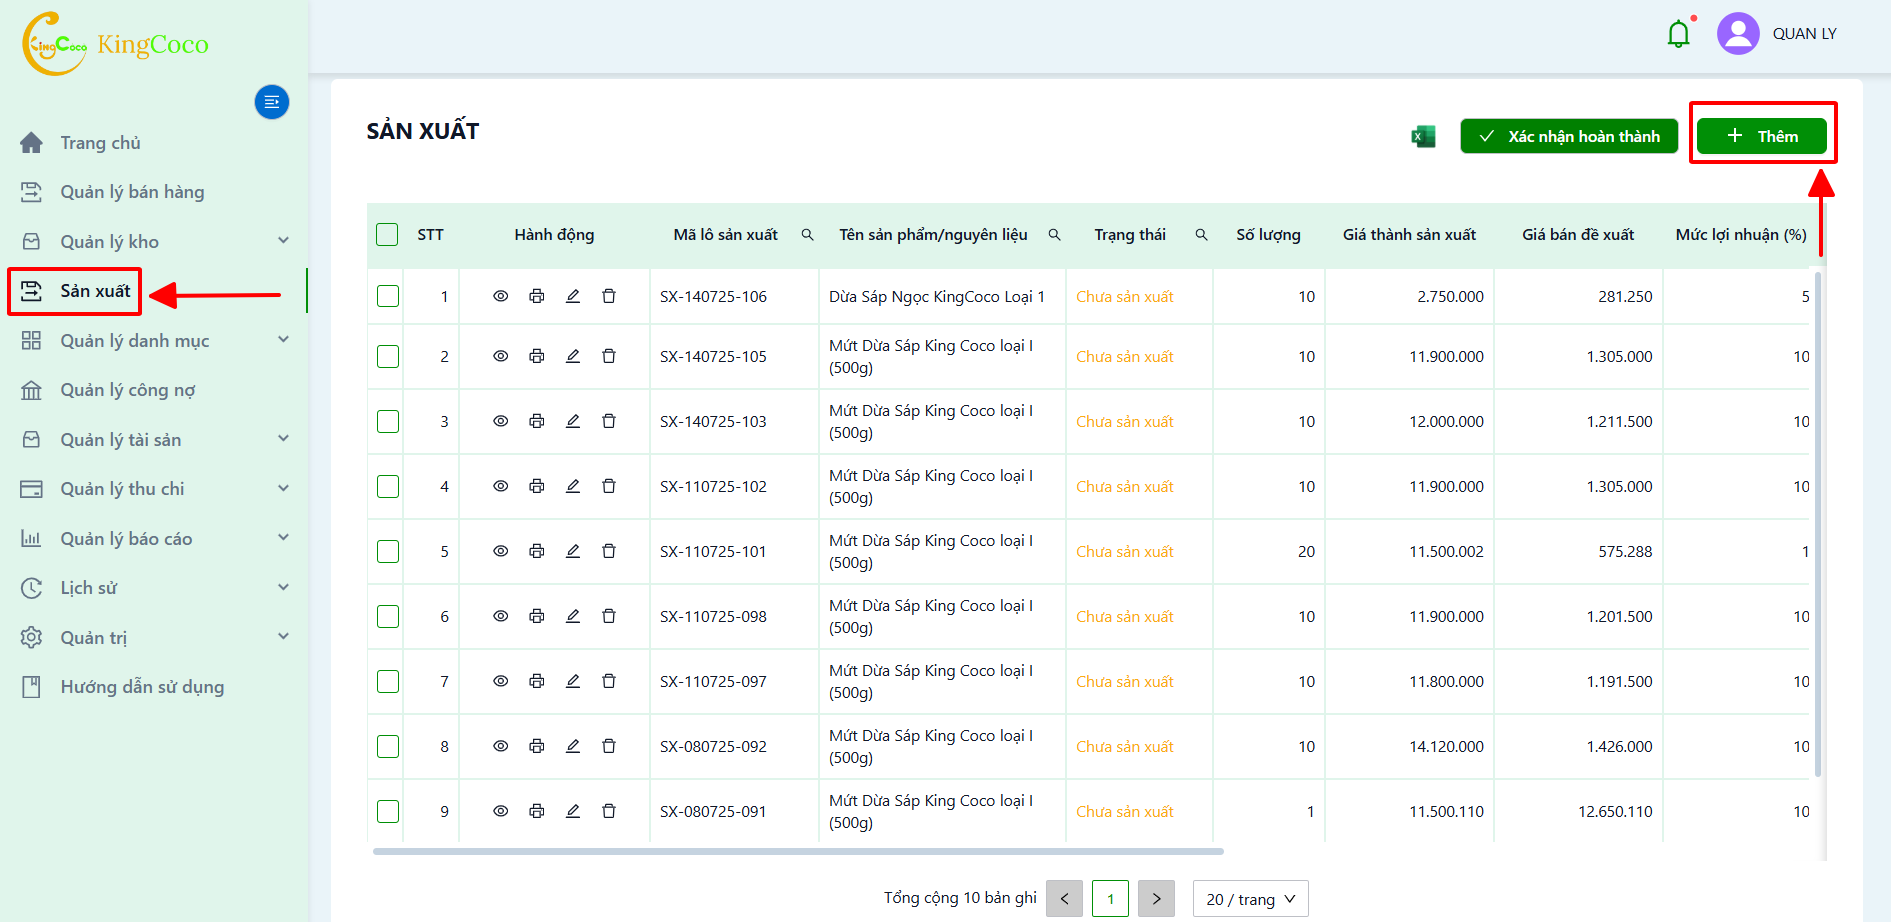Collapse sidebar with the blue menu button
This screenshot has width=1891, height=922.
(272, 102)
